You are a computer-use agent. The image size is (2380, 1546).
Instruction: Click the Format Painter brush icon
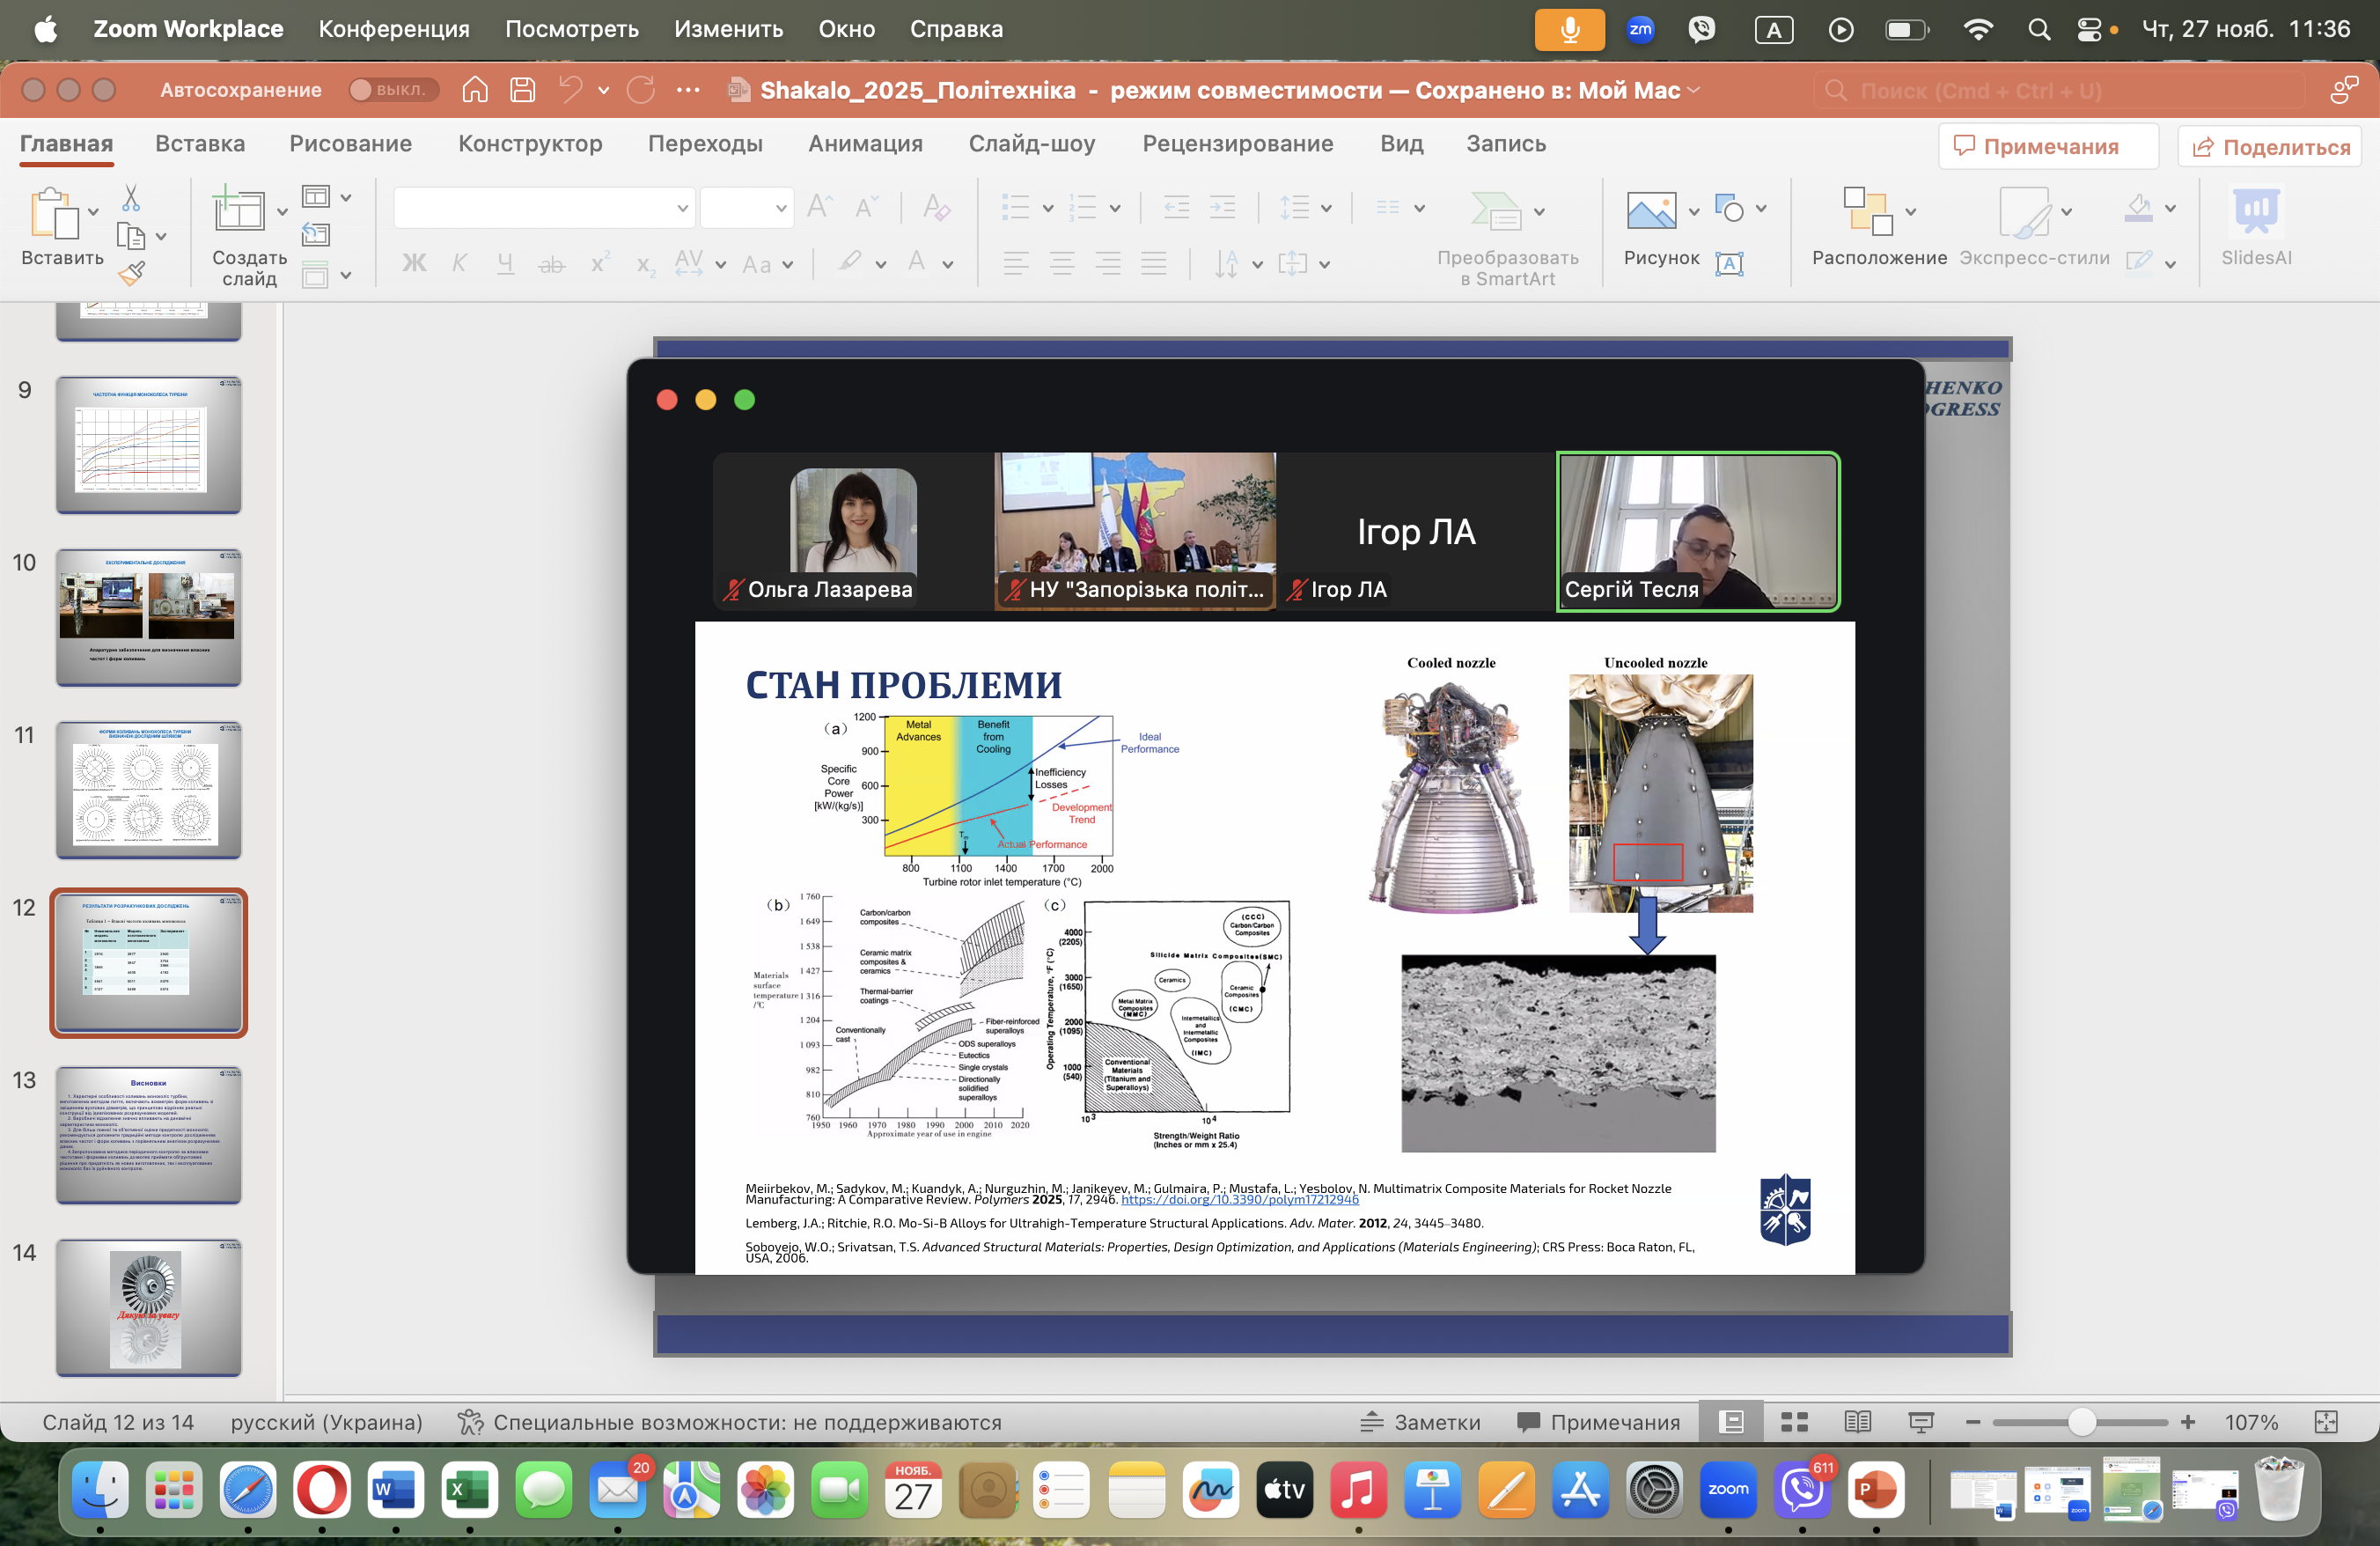pyautogui.click(x=131, y=273)
